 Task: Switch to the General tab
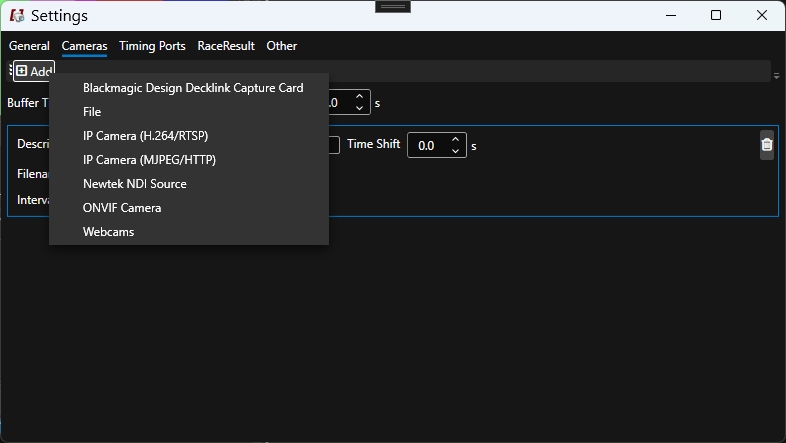(x=29, y=46)
